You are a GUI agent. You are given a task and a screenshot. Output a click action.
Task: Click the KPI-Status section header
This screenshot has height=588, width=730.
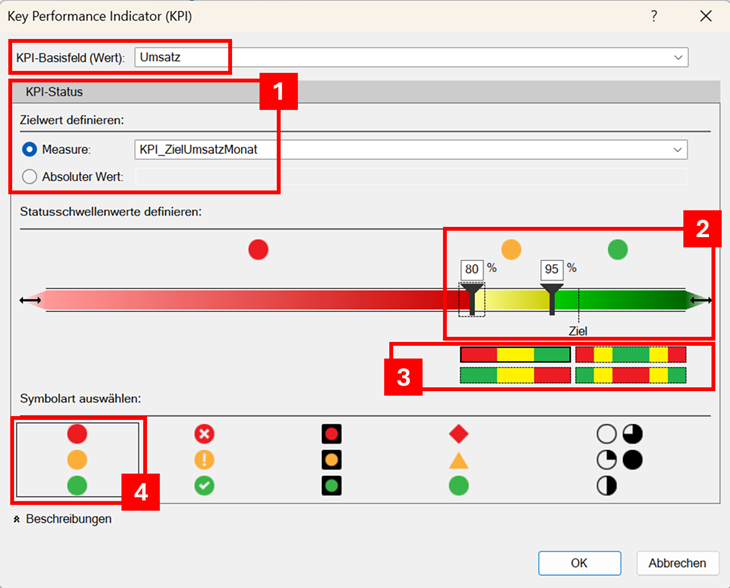point(54,91)
